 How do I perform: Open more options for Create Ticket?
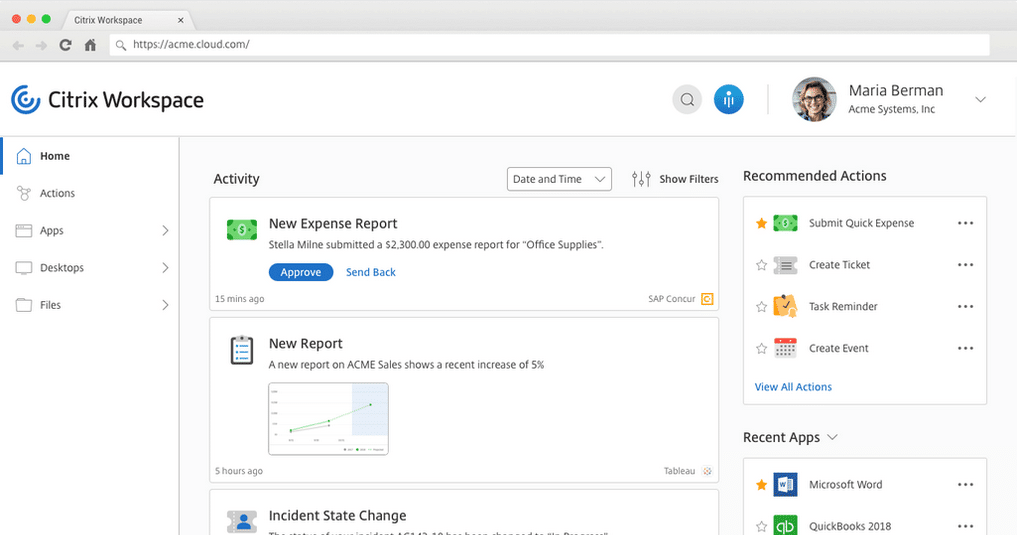tap(965, 265)
